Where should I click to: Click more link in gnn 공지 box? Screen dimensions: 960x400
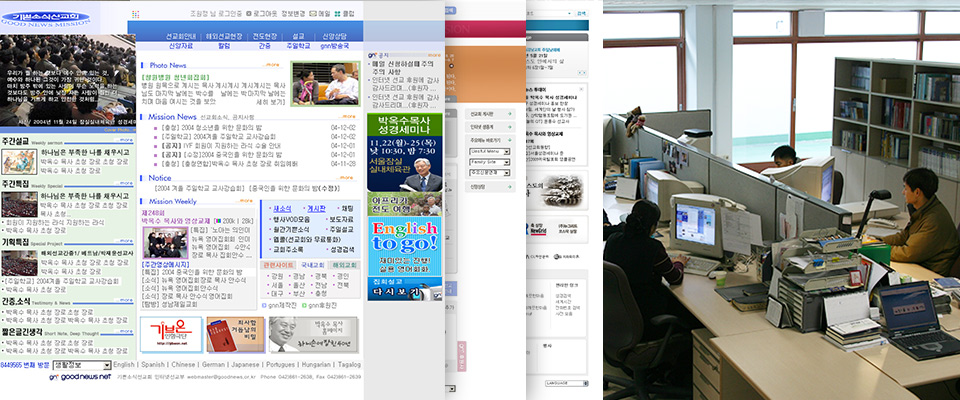coord(434,55)
